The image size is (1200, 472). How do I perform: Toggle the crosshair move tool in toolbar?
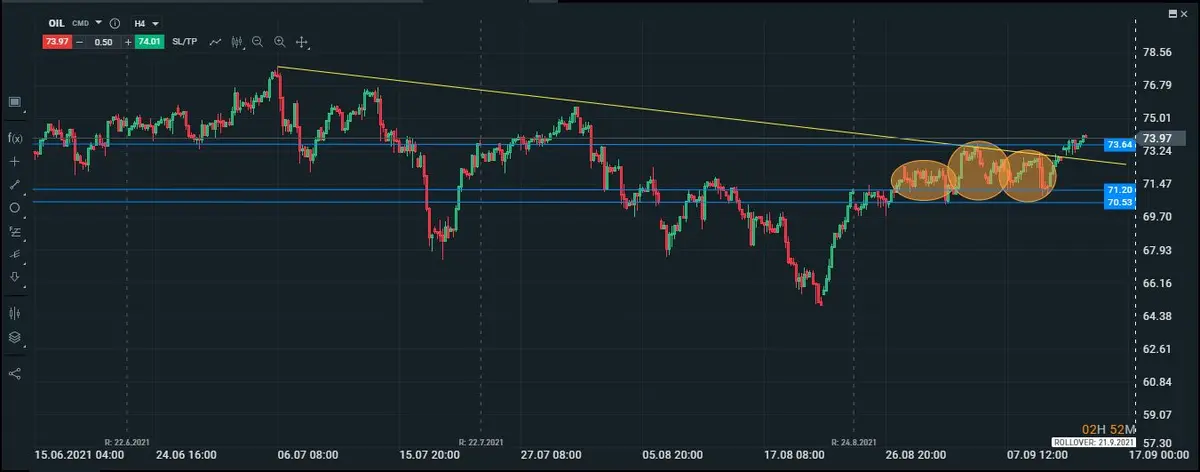tap(302, 42)
